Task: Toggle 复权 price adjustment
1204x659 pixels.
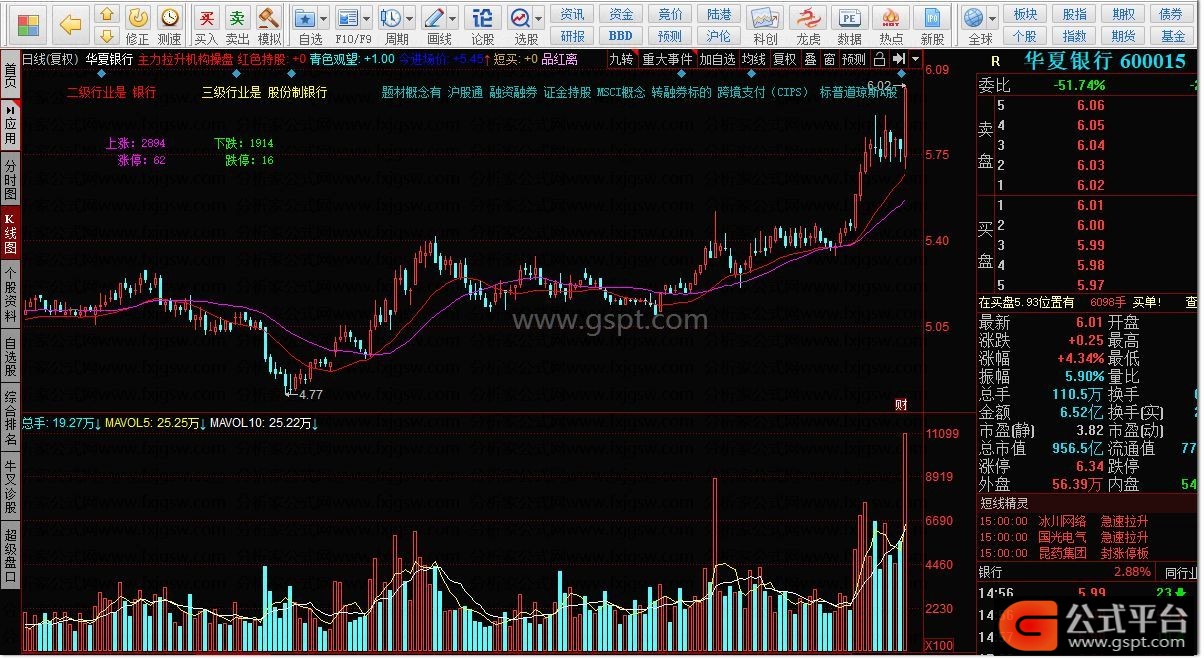Action: 785,59
